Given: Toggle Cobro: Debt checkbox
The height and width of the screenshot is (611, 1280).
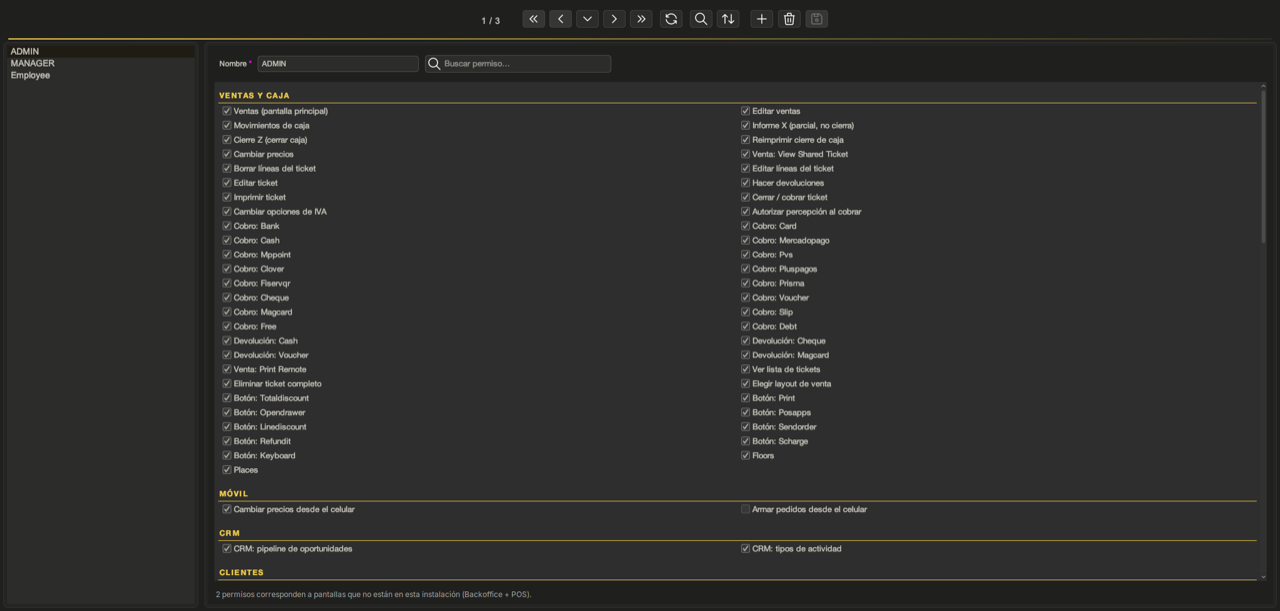Looking at the screenshot, I should click(x=745, y=326).
